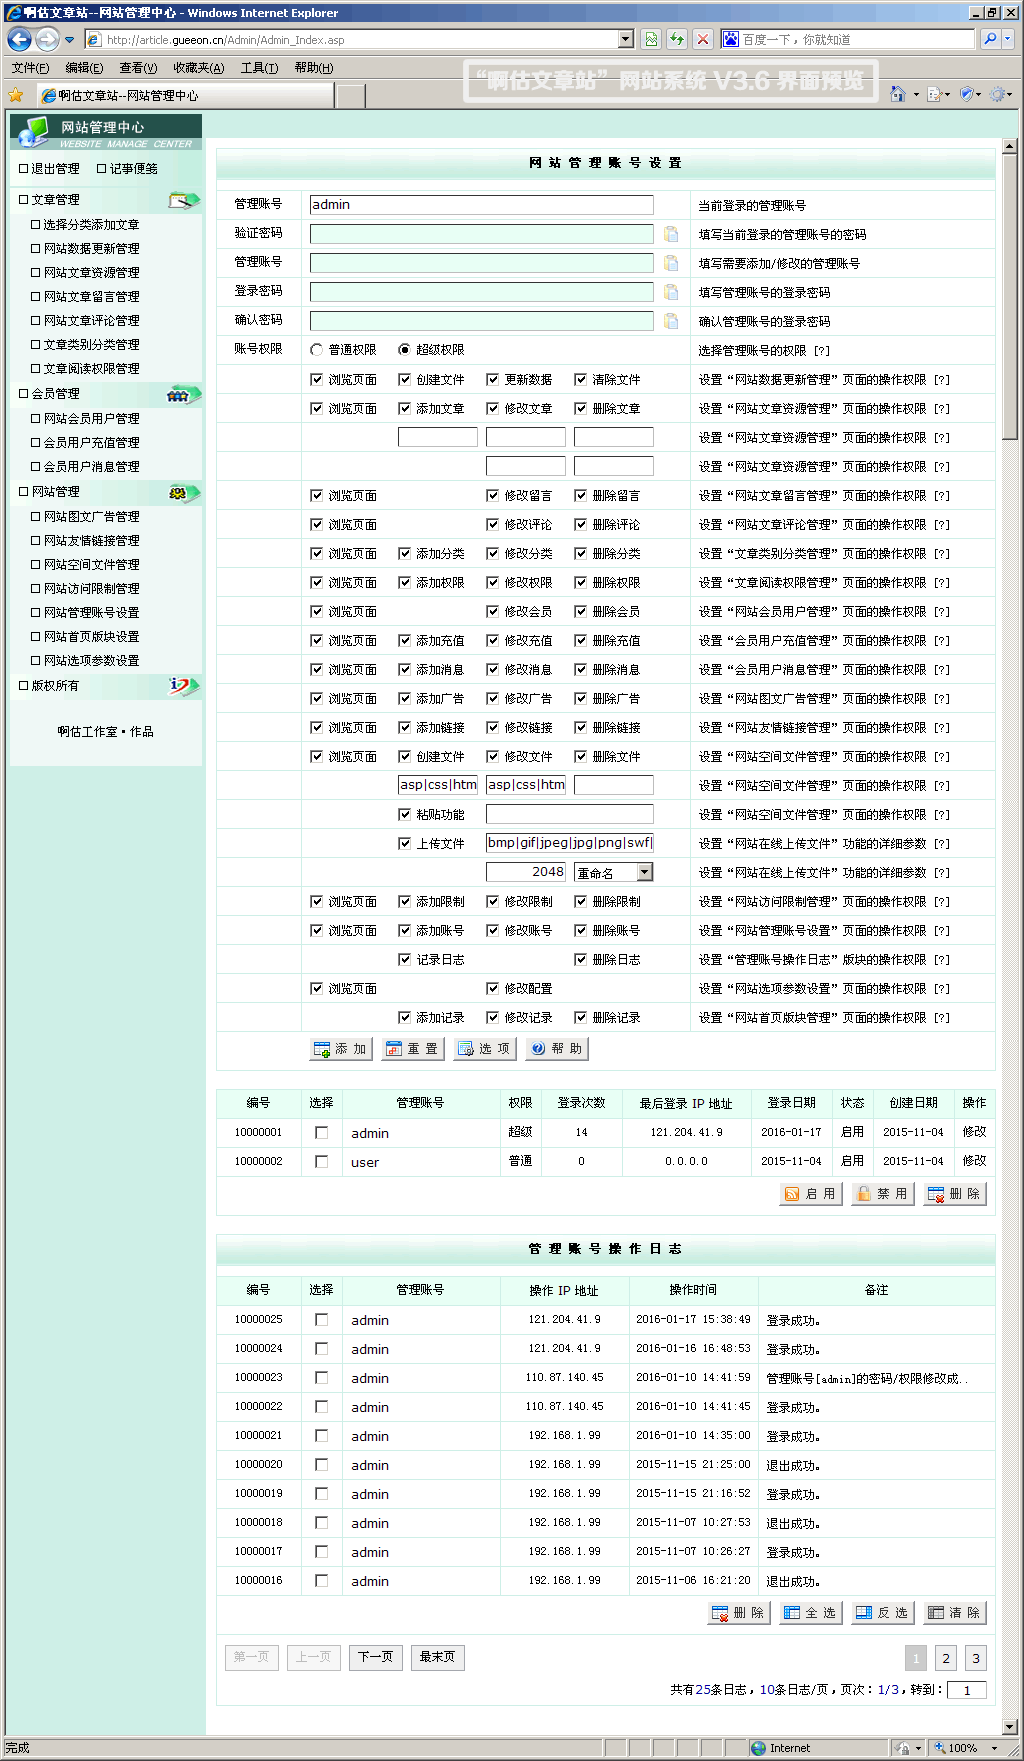Select the 普通权限 radio button

pos(317,350)
